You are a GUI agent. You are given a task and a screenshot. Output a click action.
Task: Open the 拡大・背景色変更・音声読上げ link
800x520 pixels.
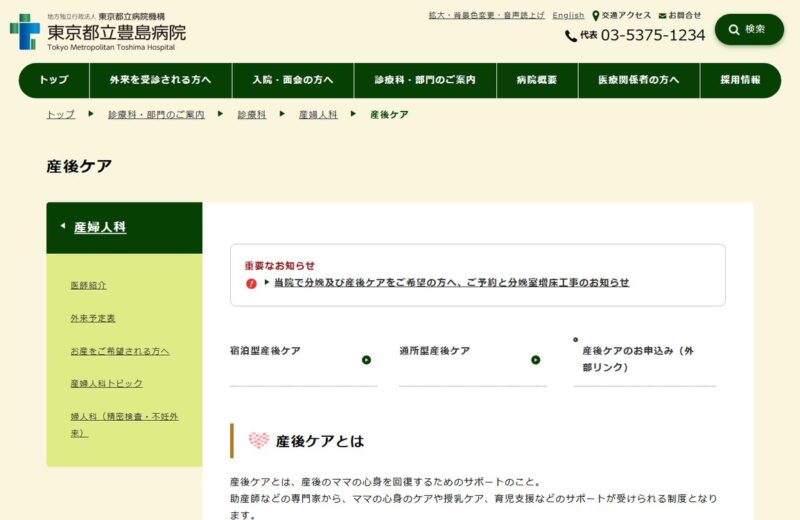[x=486, y=15]
